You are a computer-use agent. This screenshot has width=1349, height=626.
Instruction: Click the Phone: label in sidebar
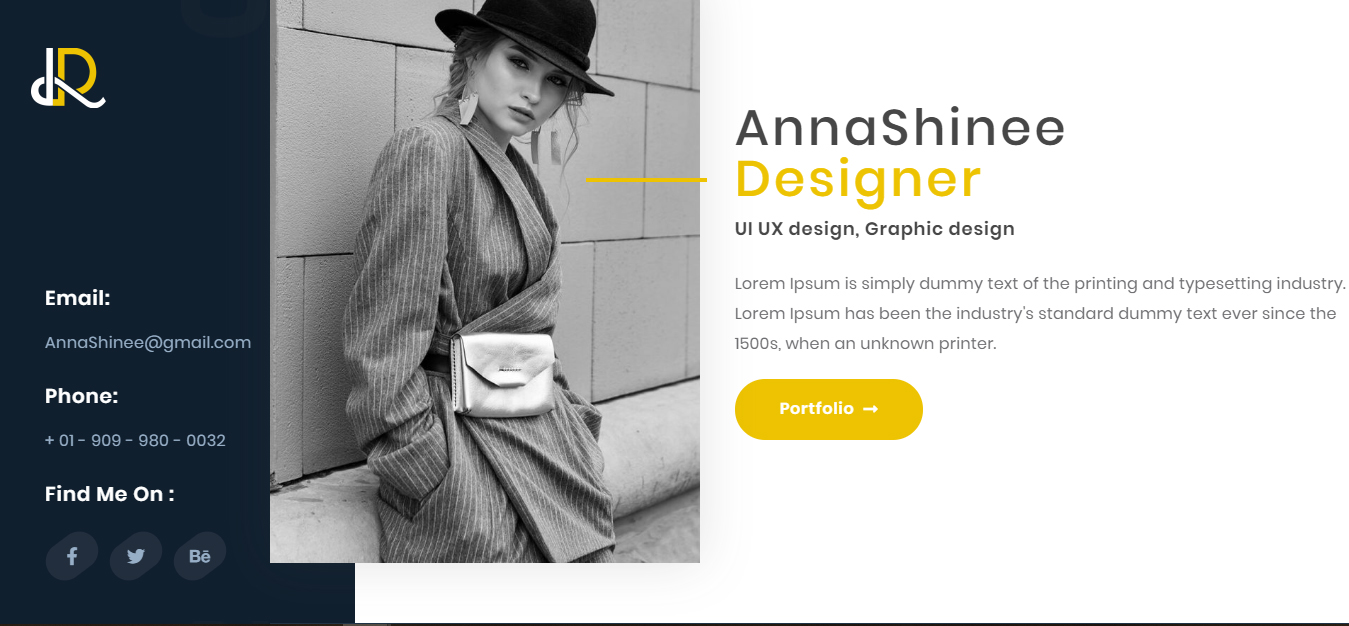(x=82, y=396)
